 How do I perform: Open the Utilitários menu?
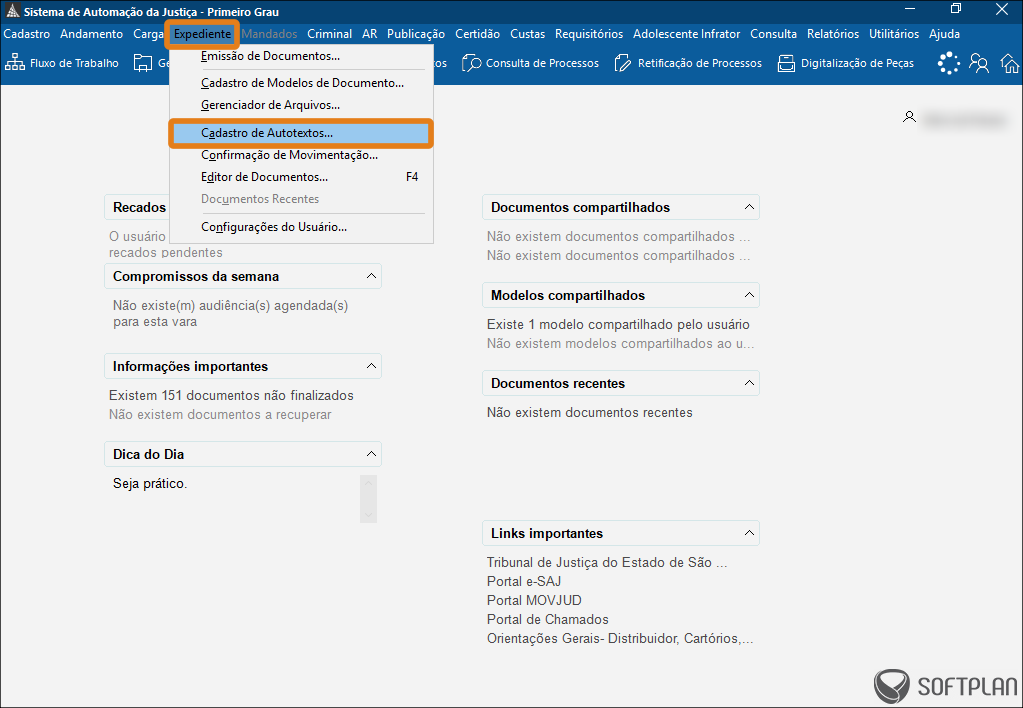(894, 34)
